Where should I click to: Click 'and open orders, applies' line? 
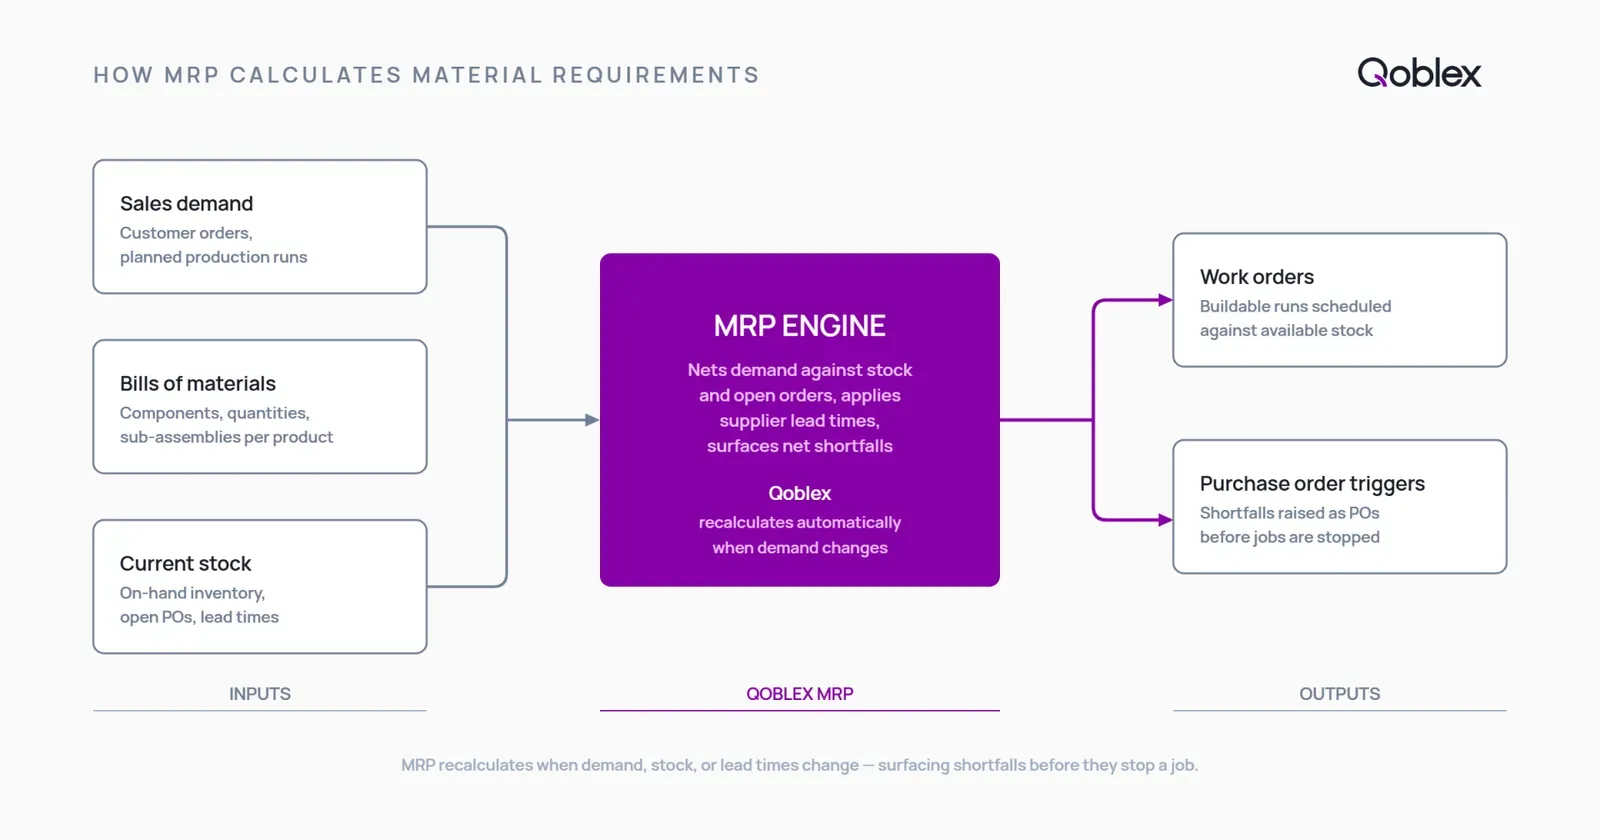pos(800,395)
